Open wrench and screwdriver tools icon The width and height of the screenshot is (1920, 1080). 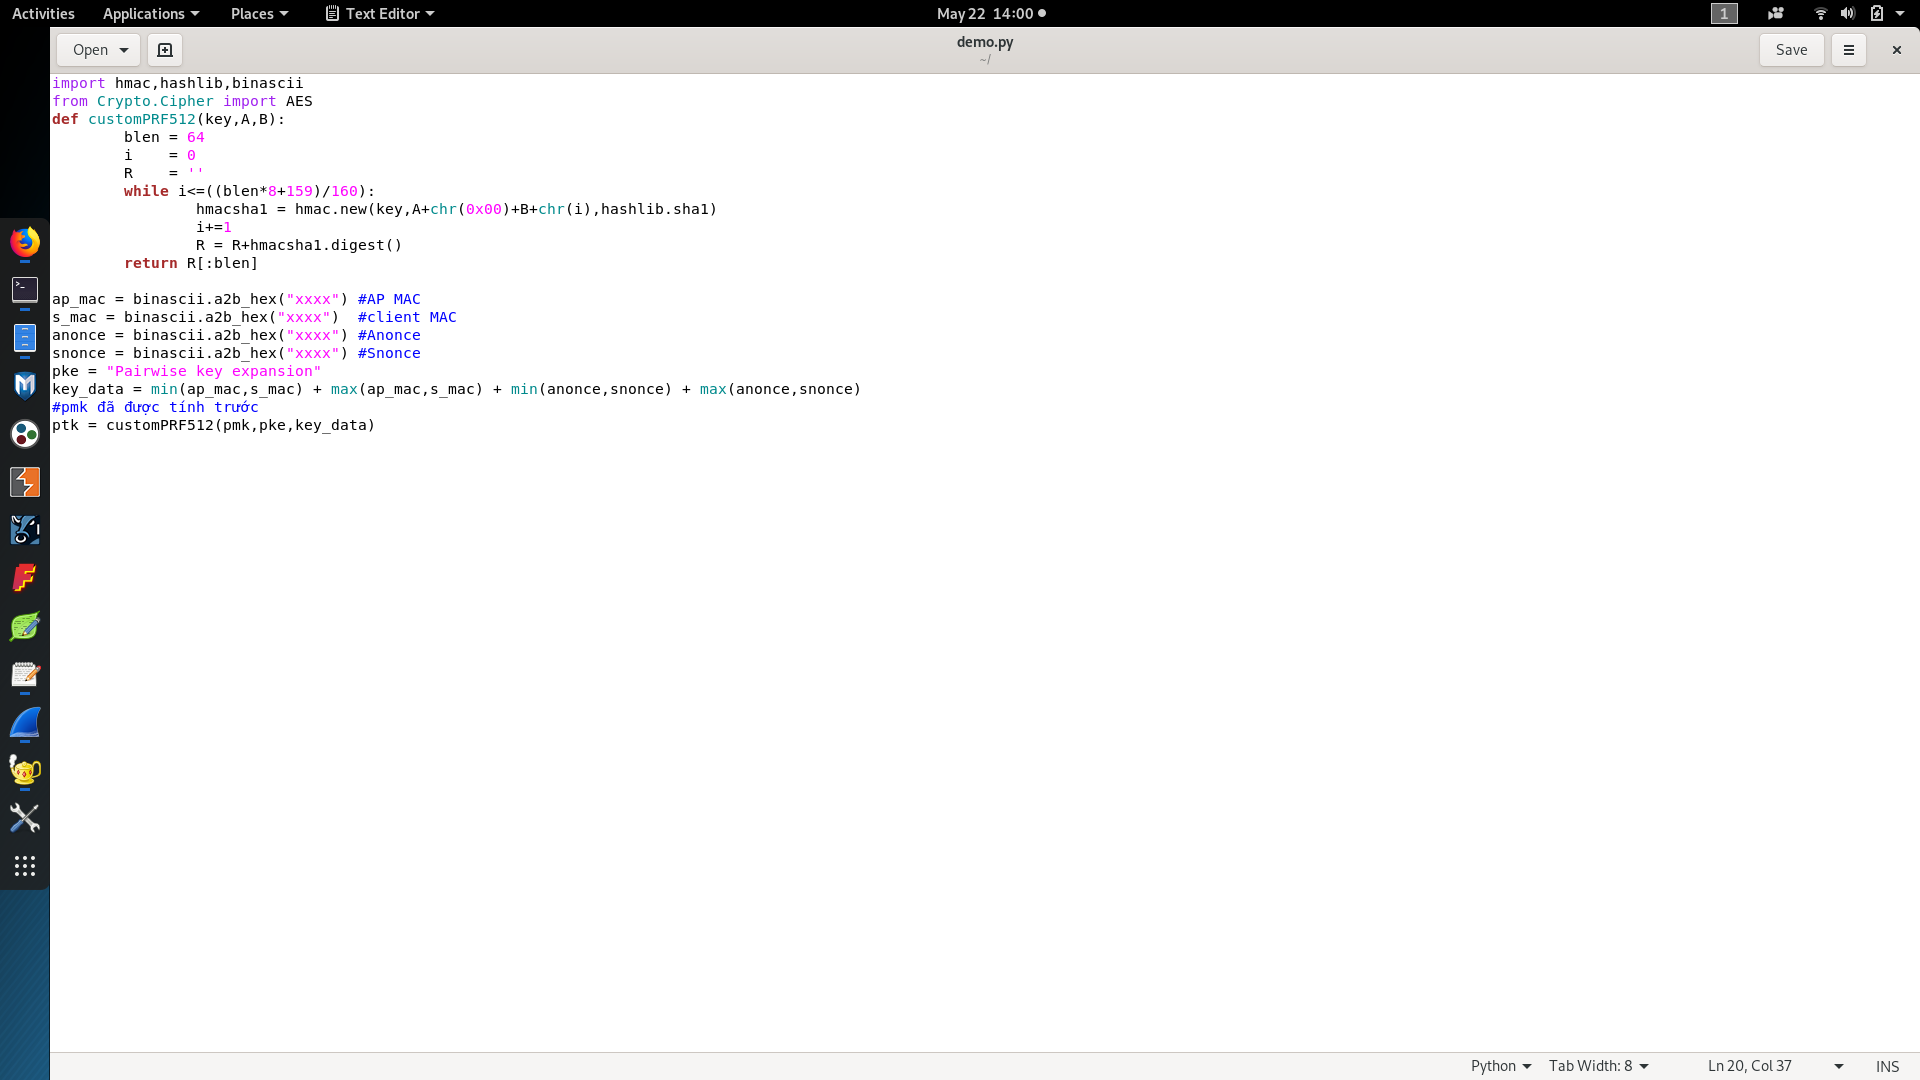pyautogui.click(x=25, y=818)
